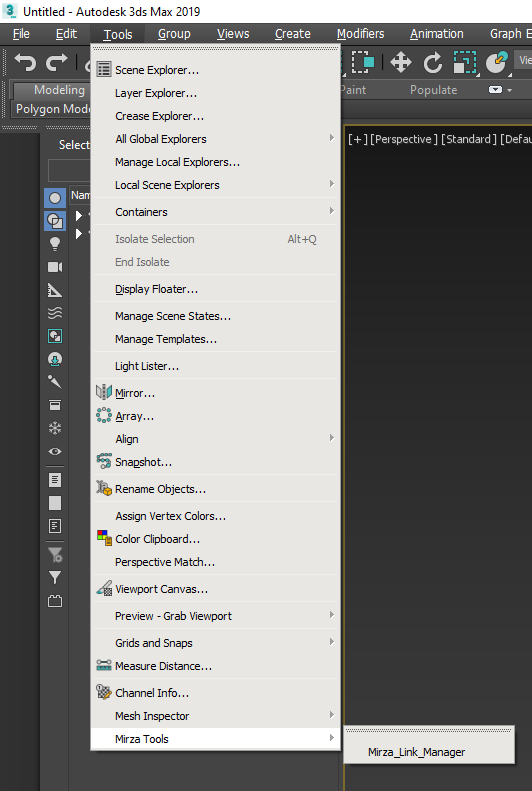Open Crease Explorer from the Tools menu
Screen dimensions: 532x791
point(216,116)
